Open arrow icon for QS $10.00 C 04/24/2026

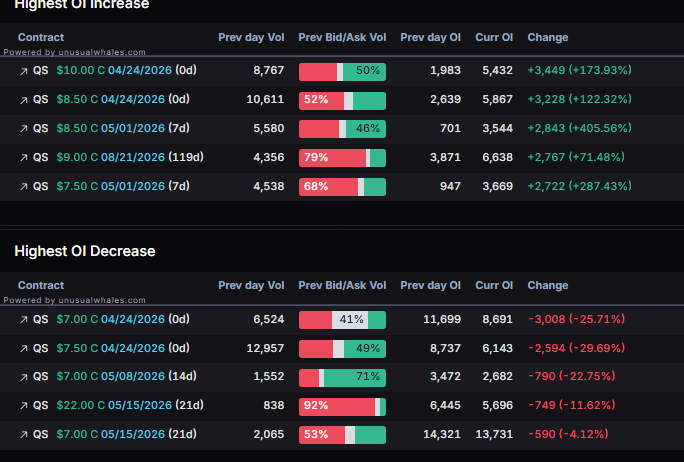click(x=24, y=71)
